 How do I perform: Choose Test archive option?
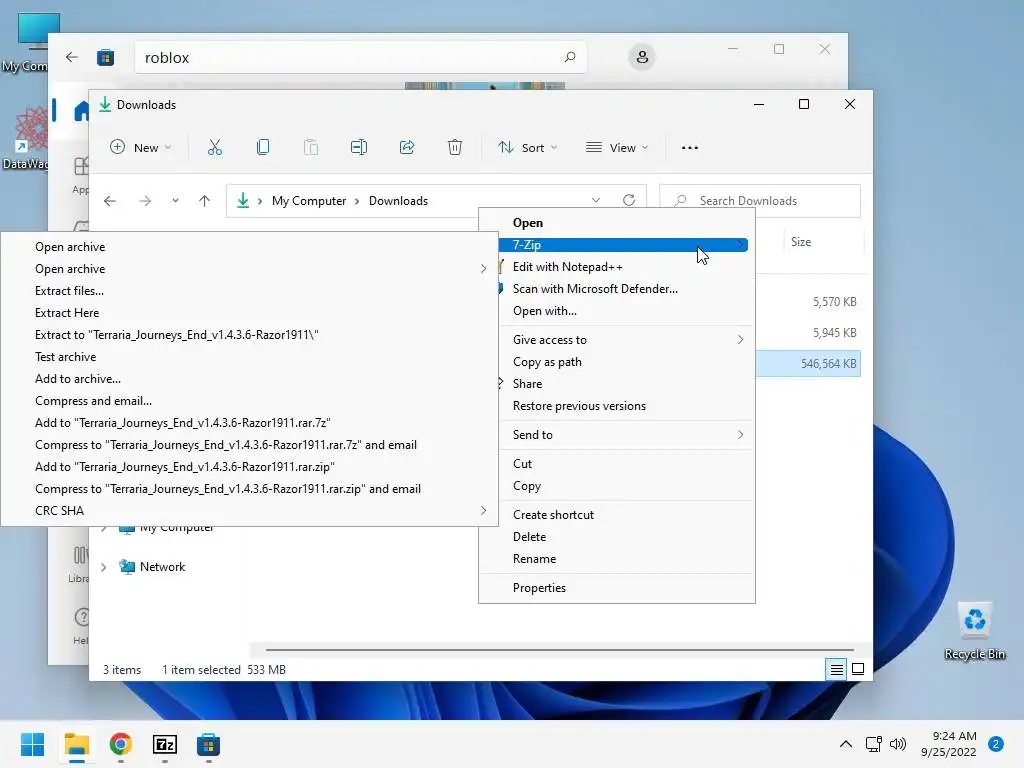click(x=249, y=357)
